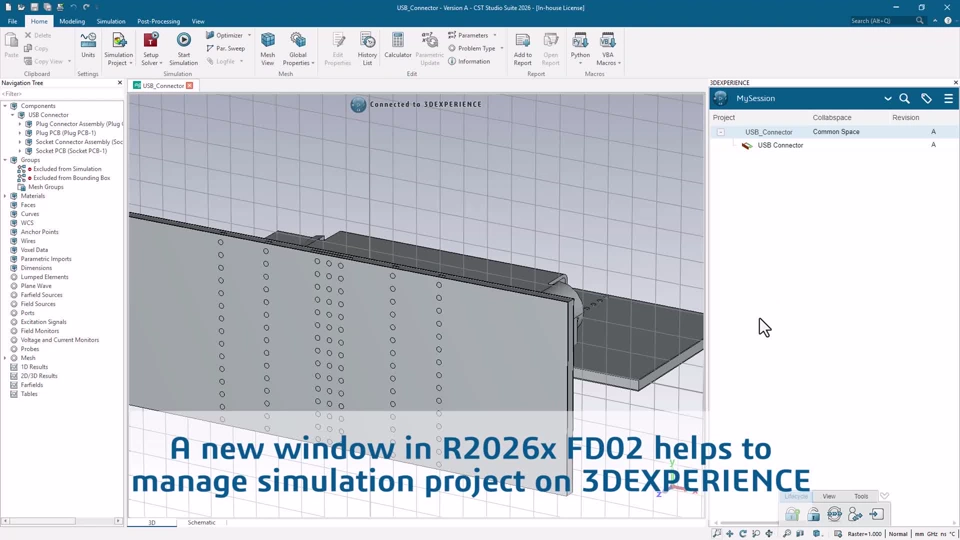The image size is (960, 540).
Task: Click the 3D cube view icon in status bar
Action: [817, 534]
